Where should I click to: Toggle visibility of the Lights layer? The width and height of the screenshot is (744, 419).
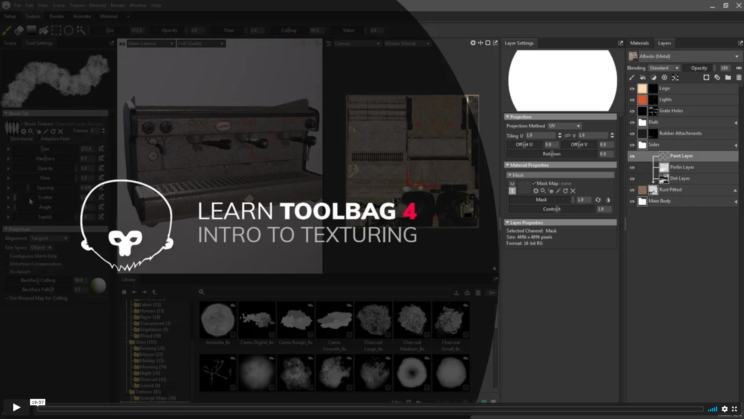632,100
